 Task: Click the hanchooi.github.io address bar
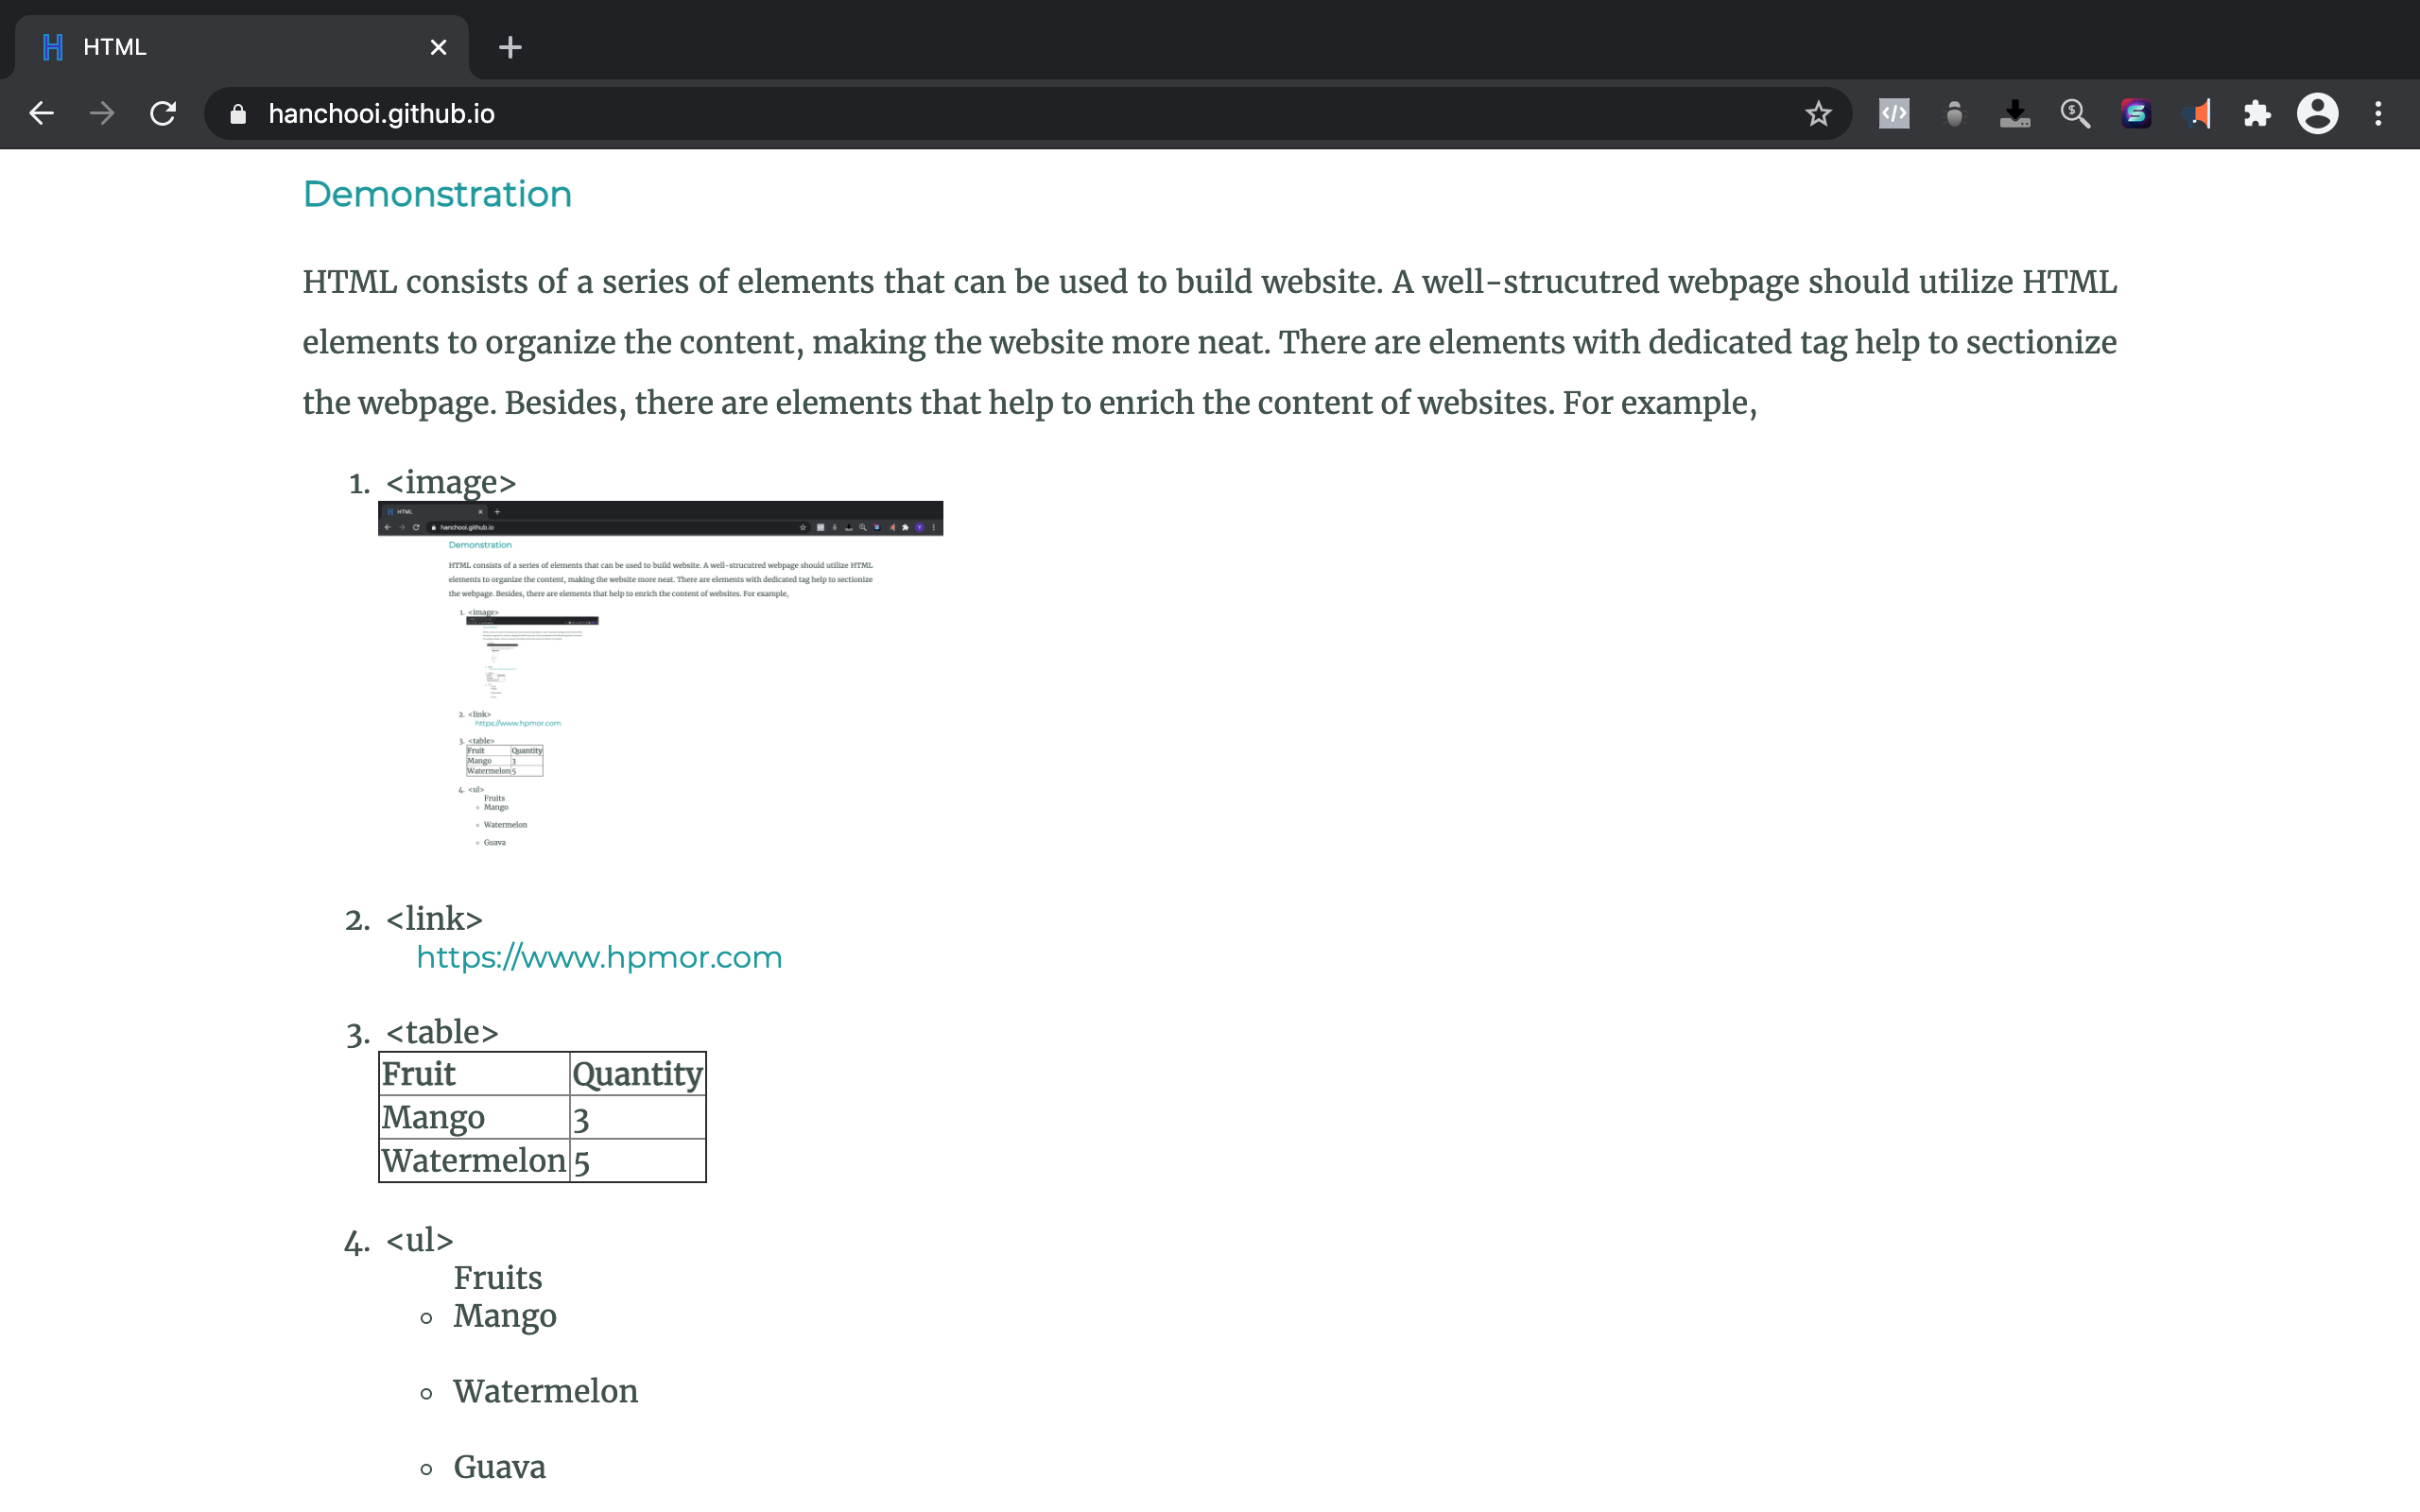coord(900,114)
